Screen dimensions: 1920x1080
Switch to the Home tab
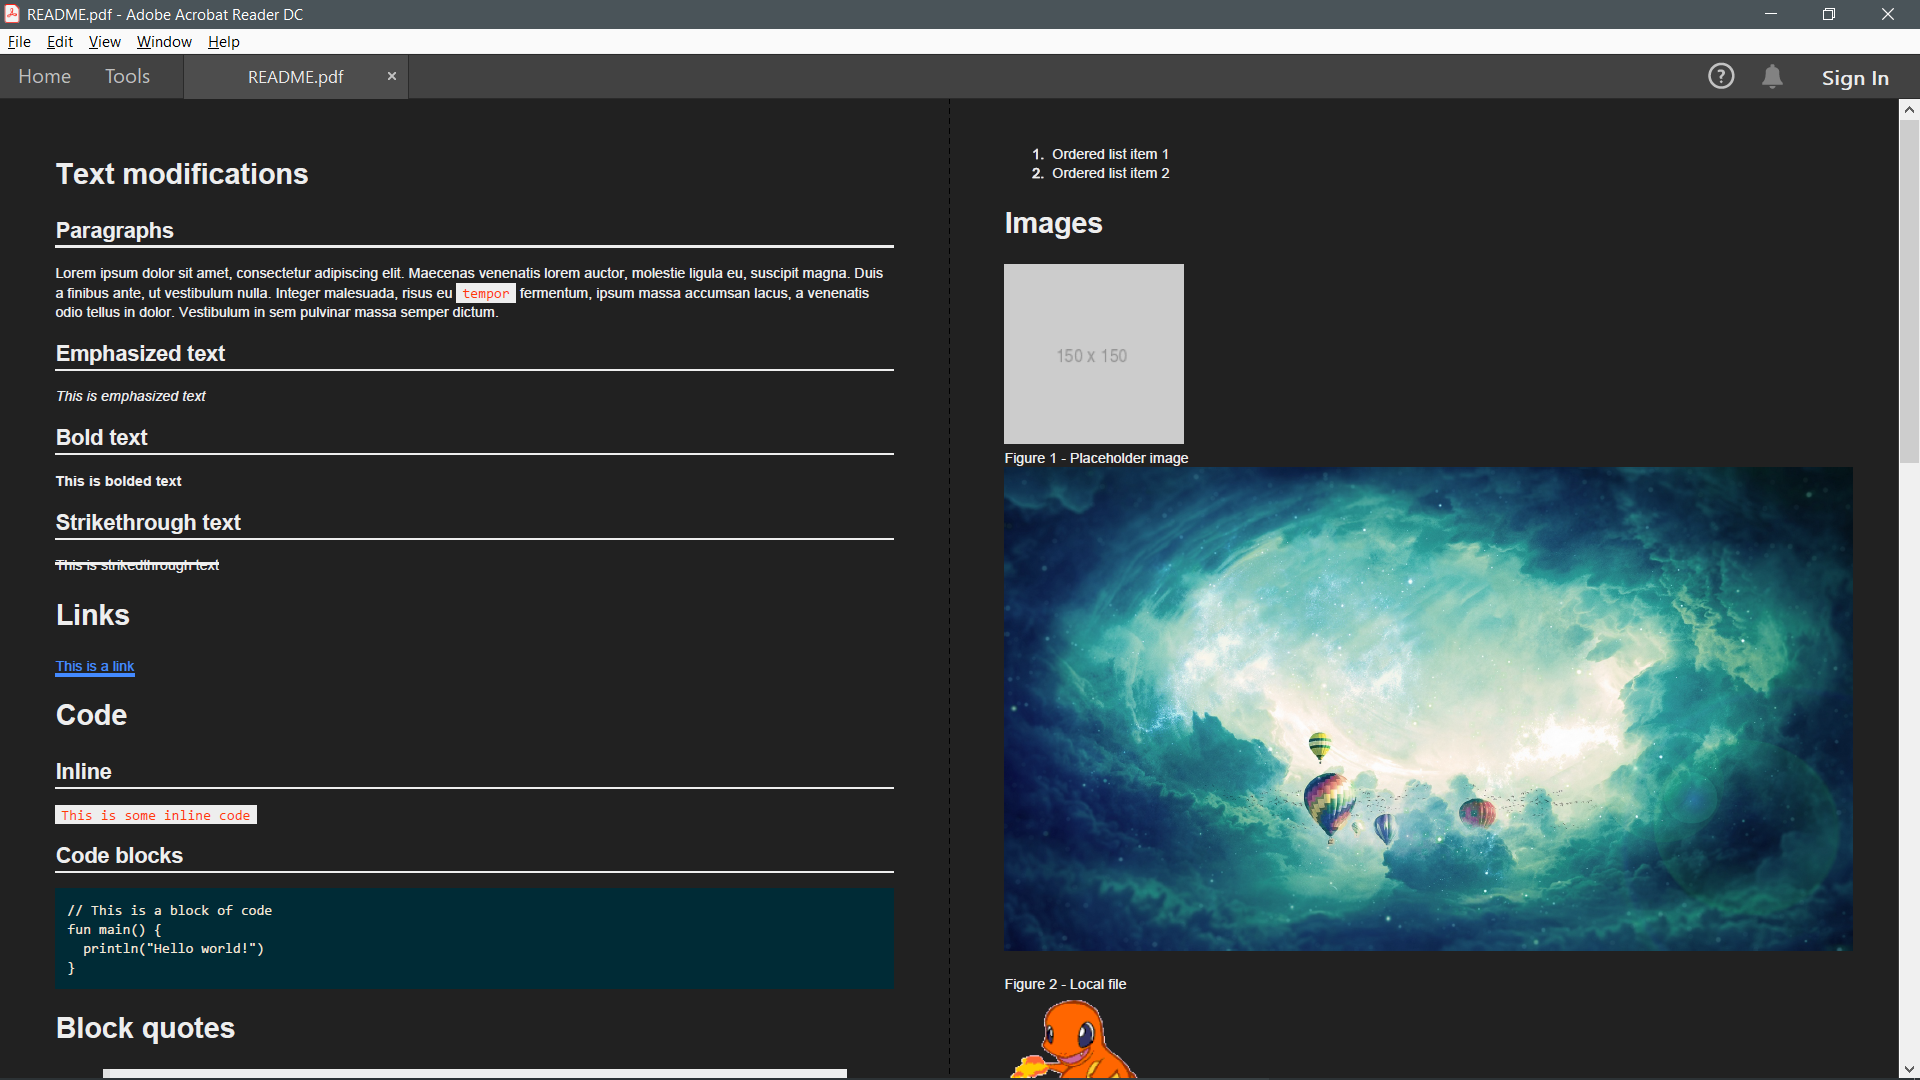pyautogui.click(x=44, y=76)
